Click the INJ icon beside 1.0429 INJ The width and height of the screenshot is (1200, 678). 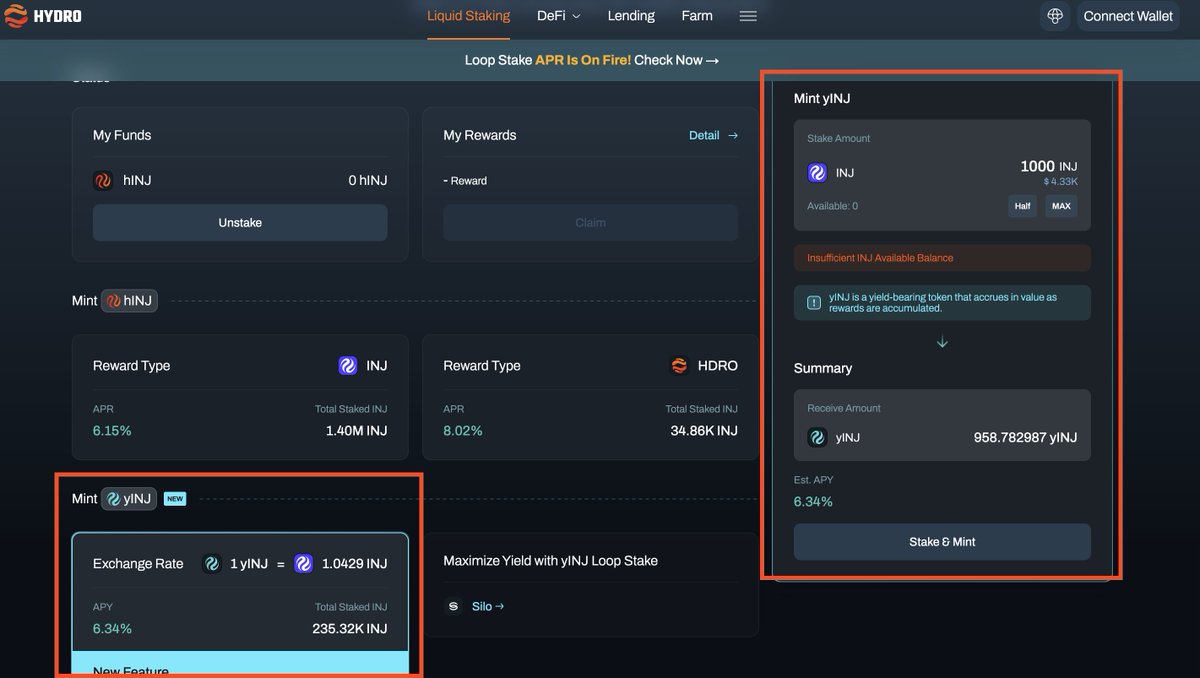[303, 564]
